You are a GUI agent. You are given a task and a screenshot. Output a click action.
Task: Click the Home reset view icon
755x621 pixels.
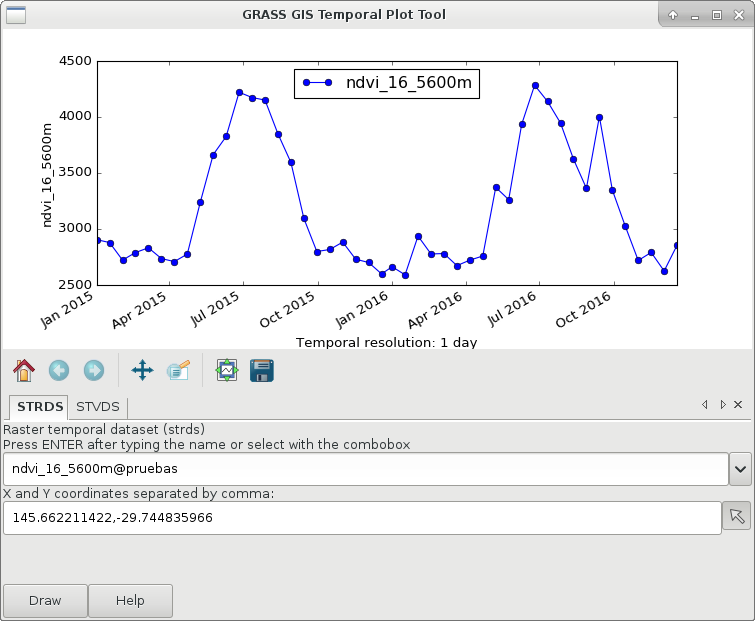24,371
